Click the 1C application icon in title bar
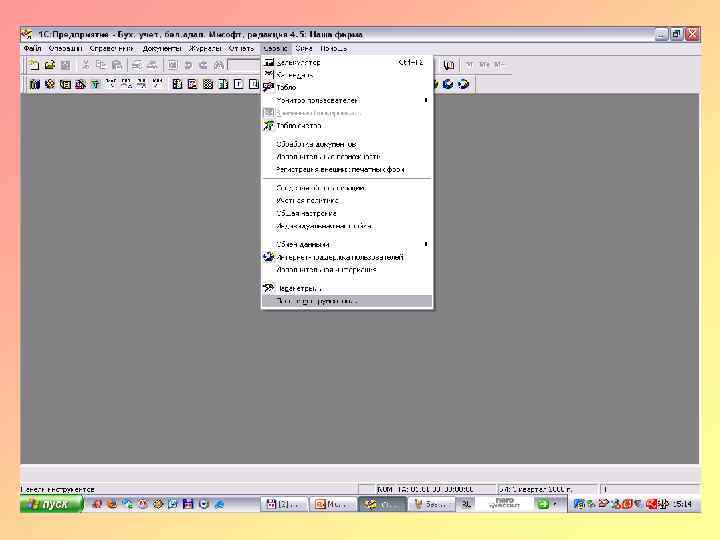Viewport: 720px width, 540px height. [28, 34]
